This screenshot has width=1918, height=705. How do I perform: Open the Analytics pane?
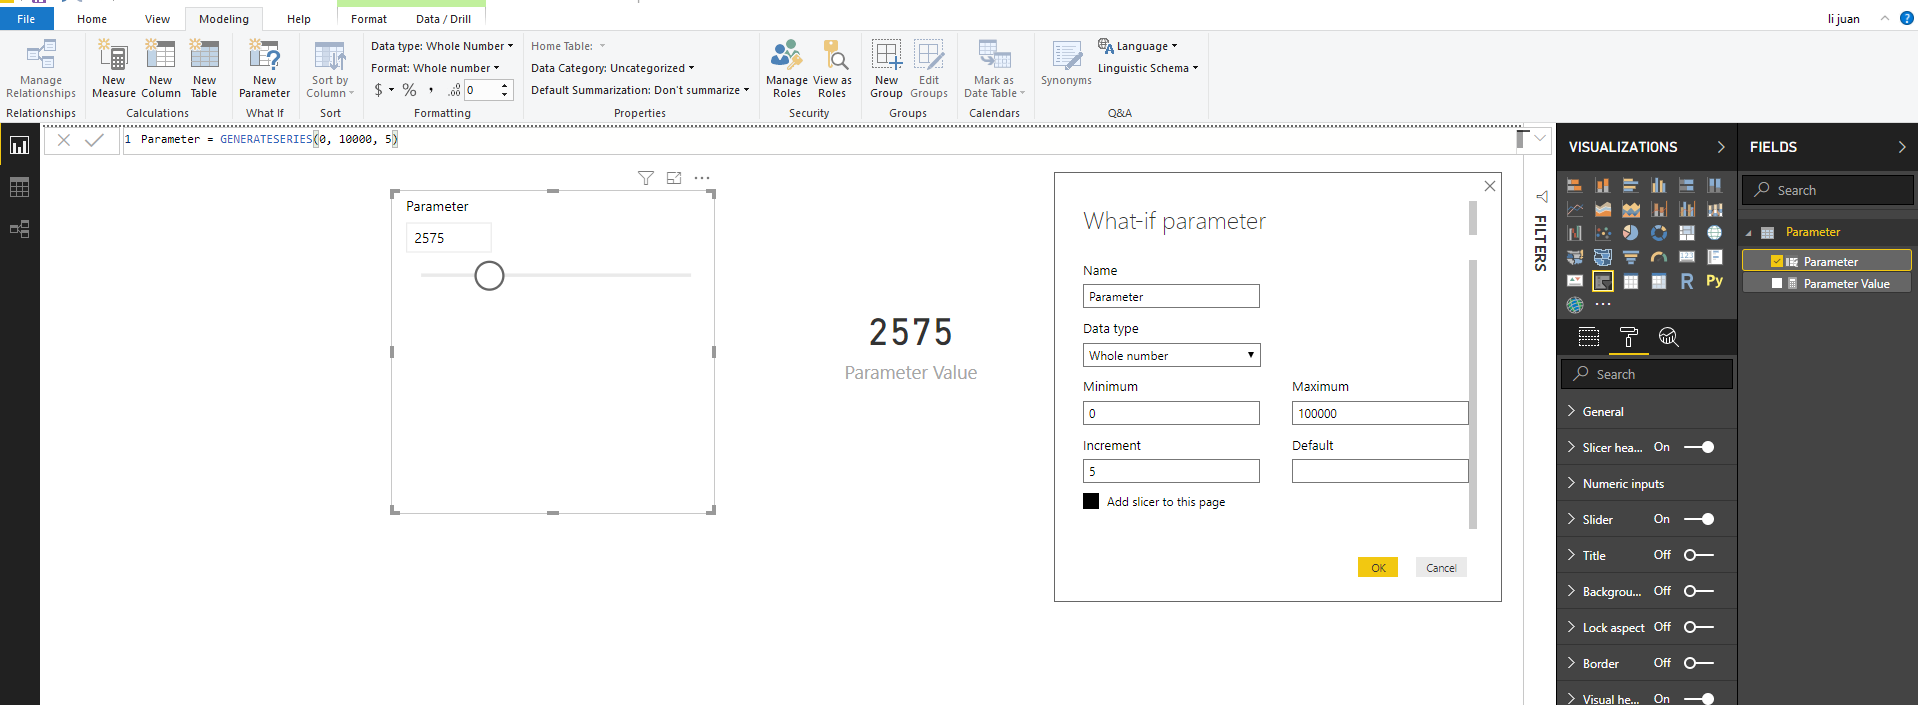pos(1668,337)
